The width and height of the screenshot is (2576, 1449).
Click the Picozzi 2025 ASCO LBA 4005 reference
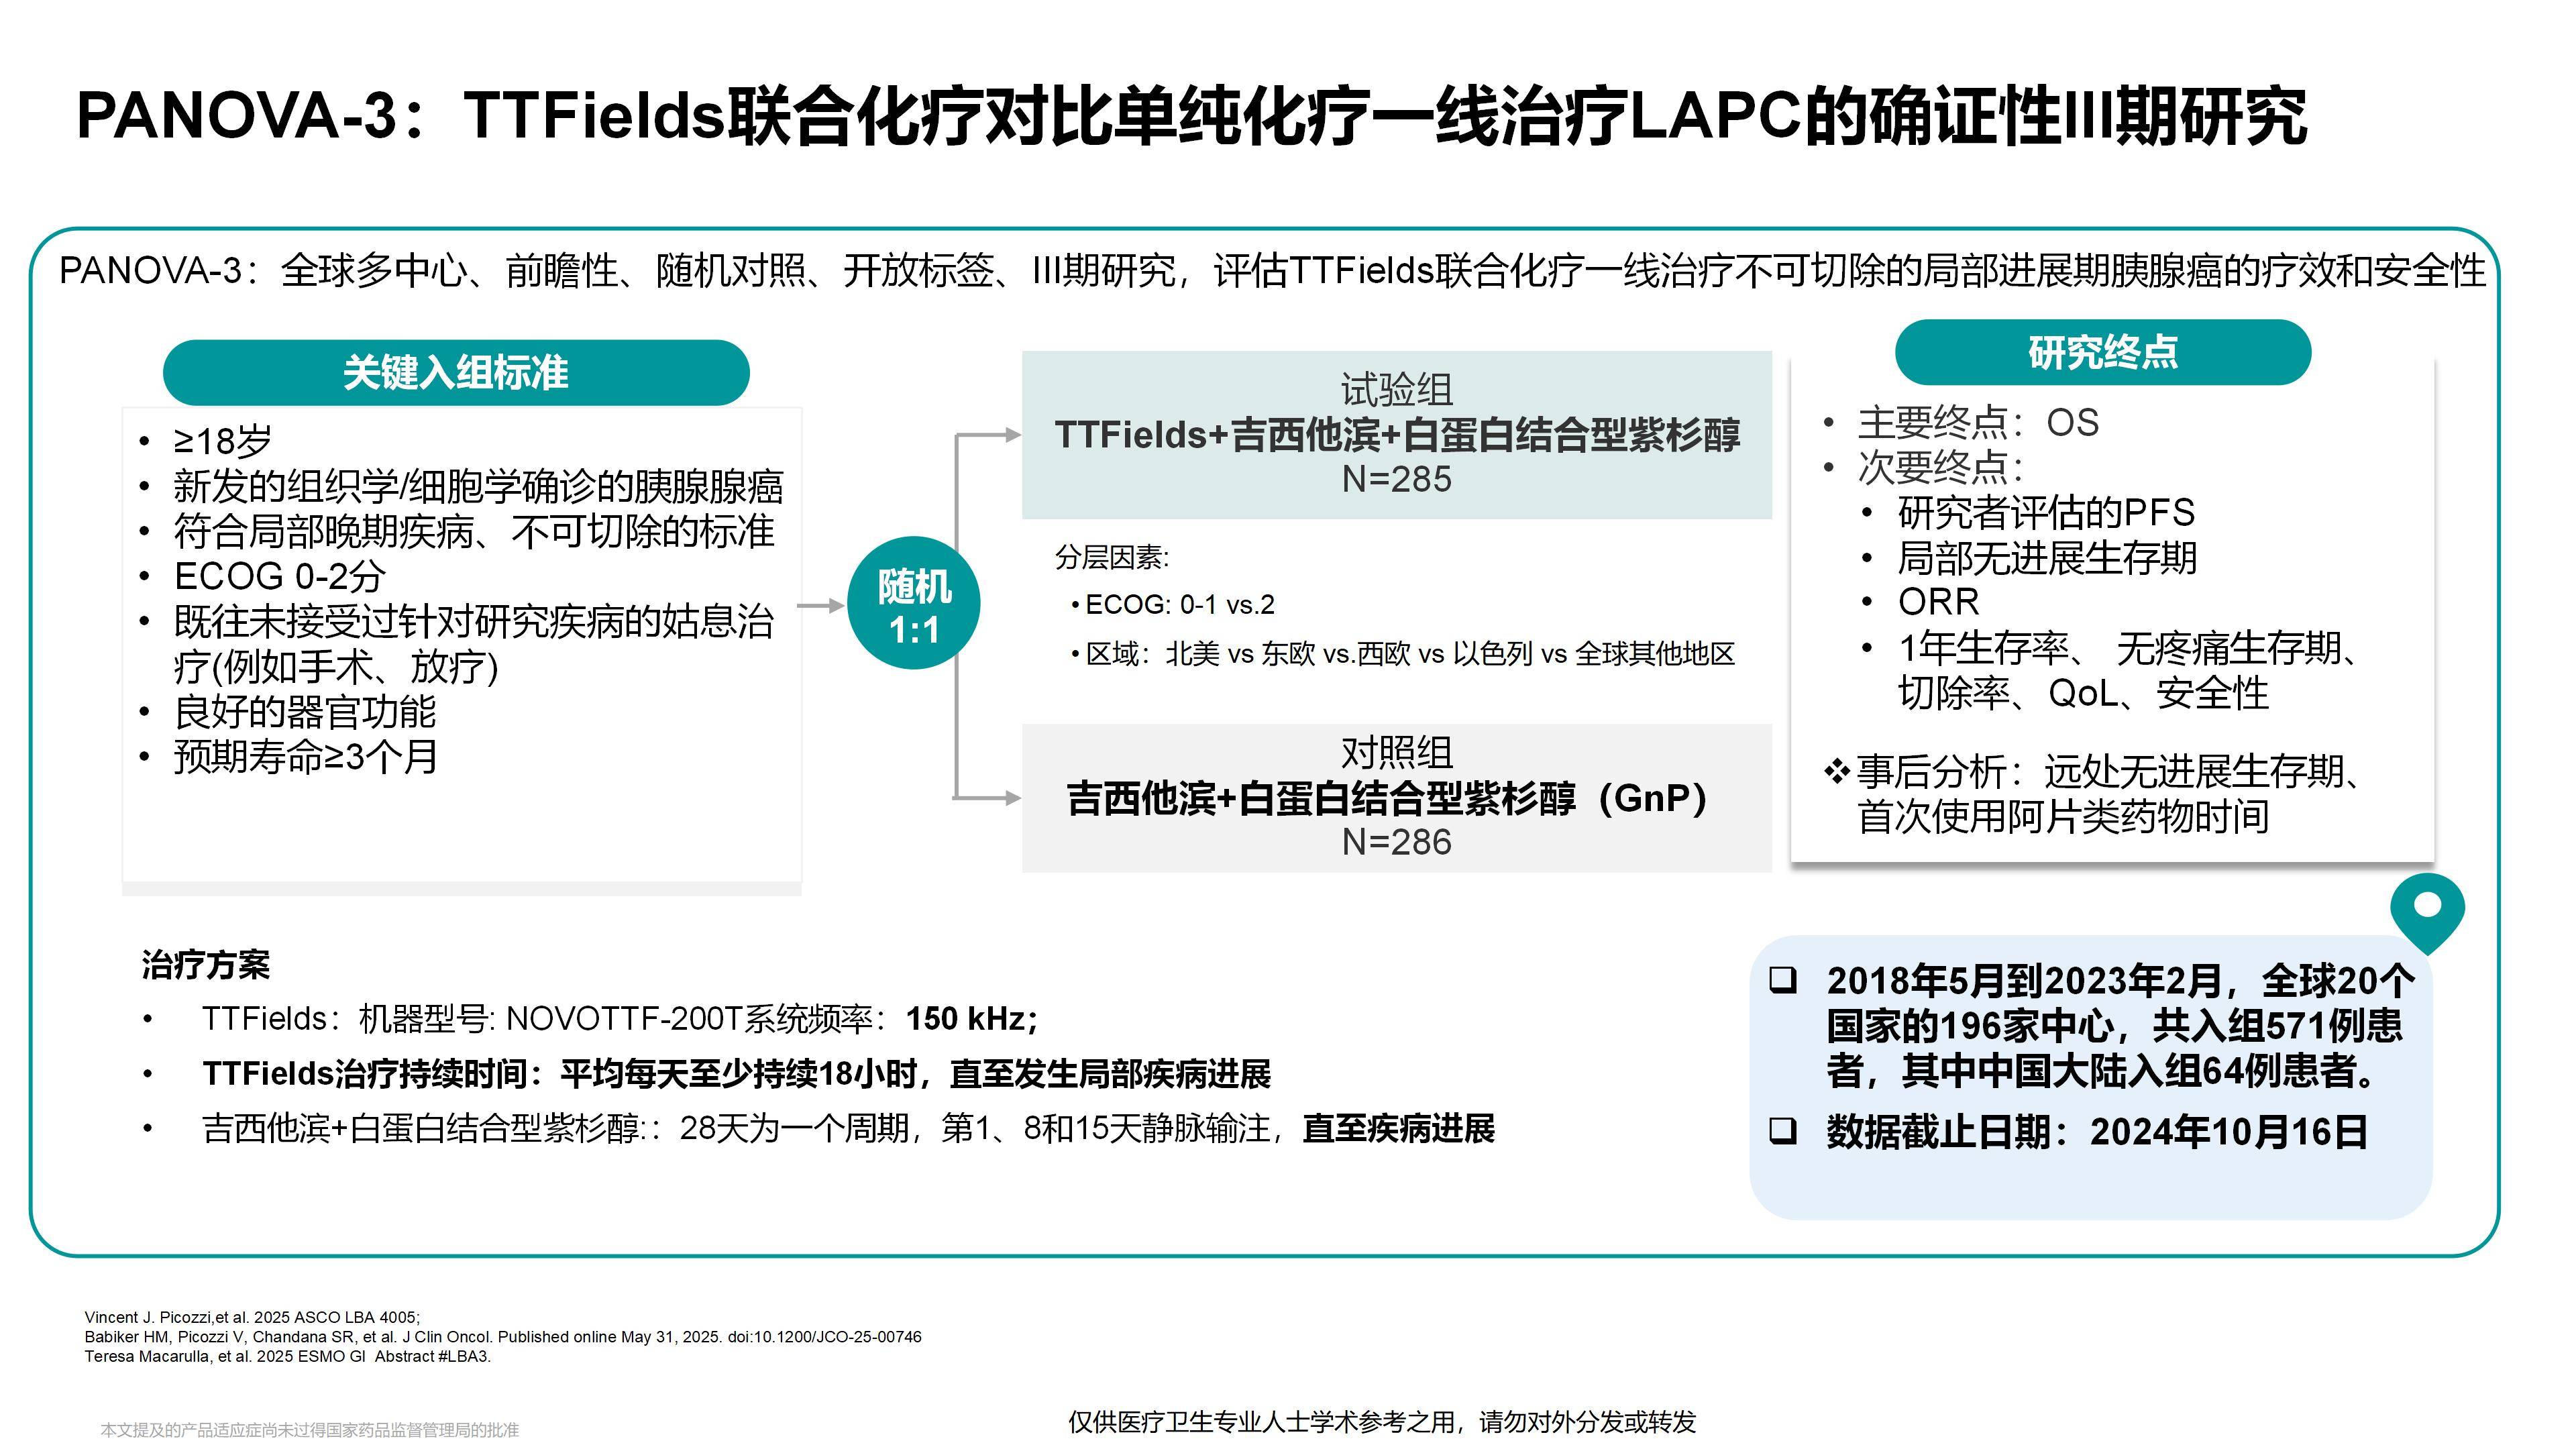(x=252, y=1317)
